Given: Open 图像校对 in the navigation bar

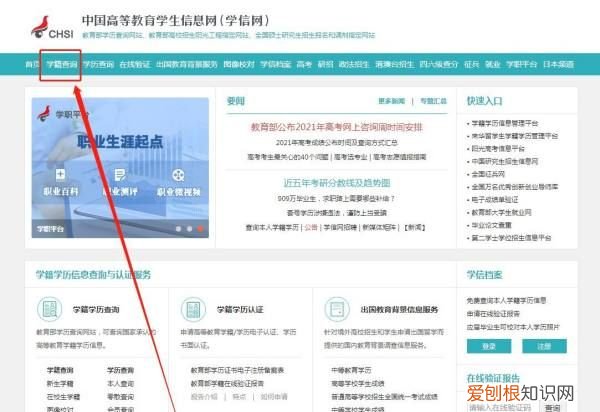Looking at the screenshot, I should tap(239, 64).
